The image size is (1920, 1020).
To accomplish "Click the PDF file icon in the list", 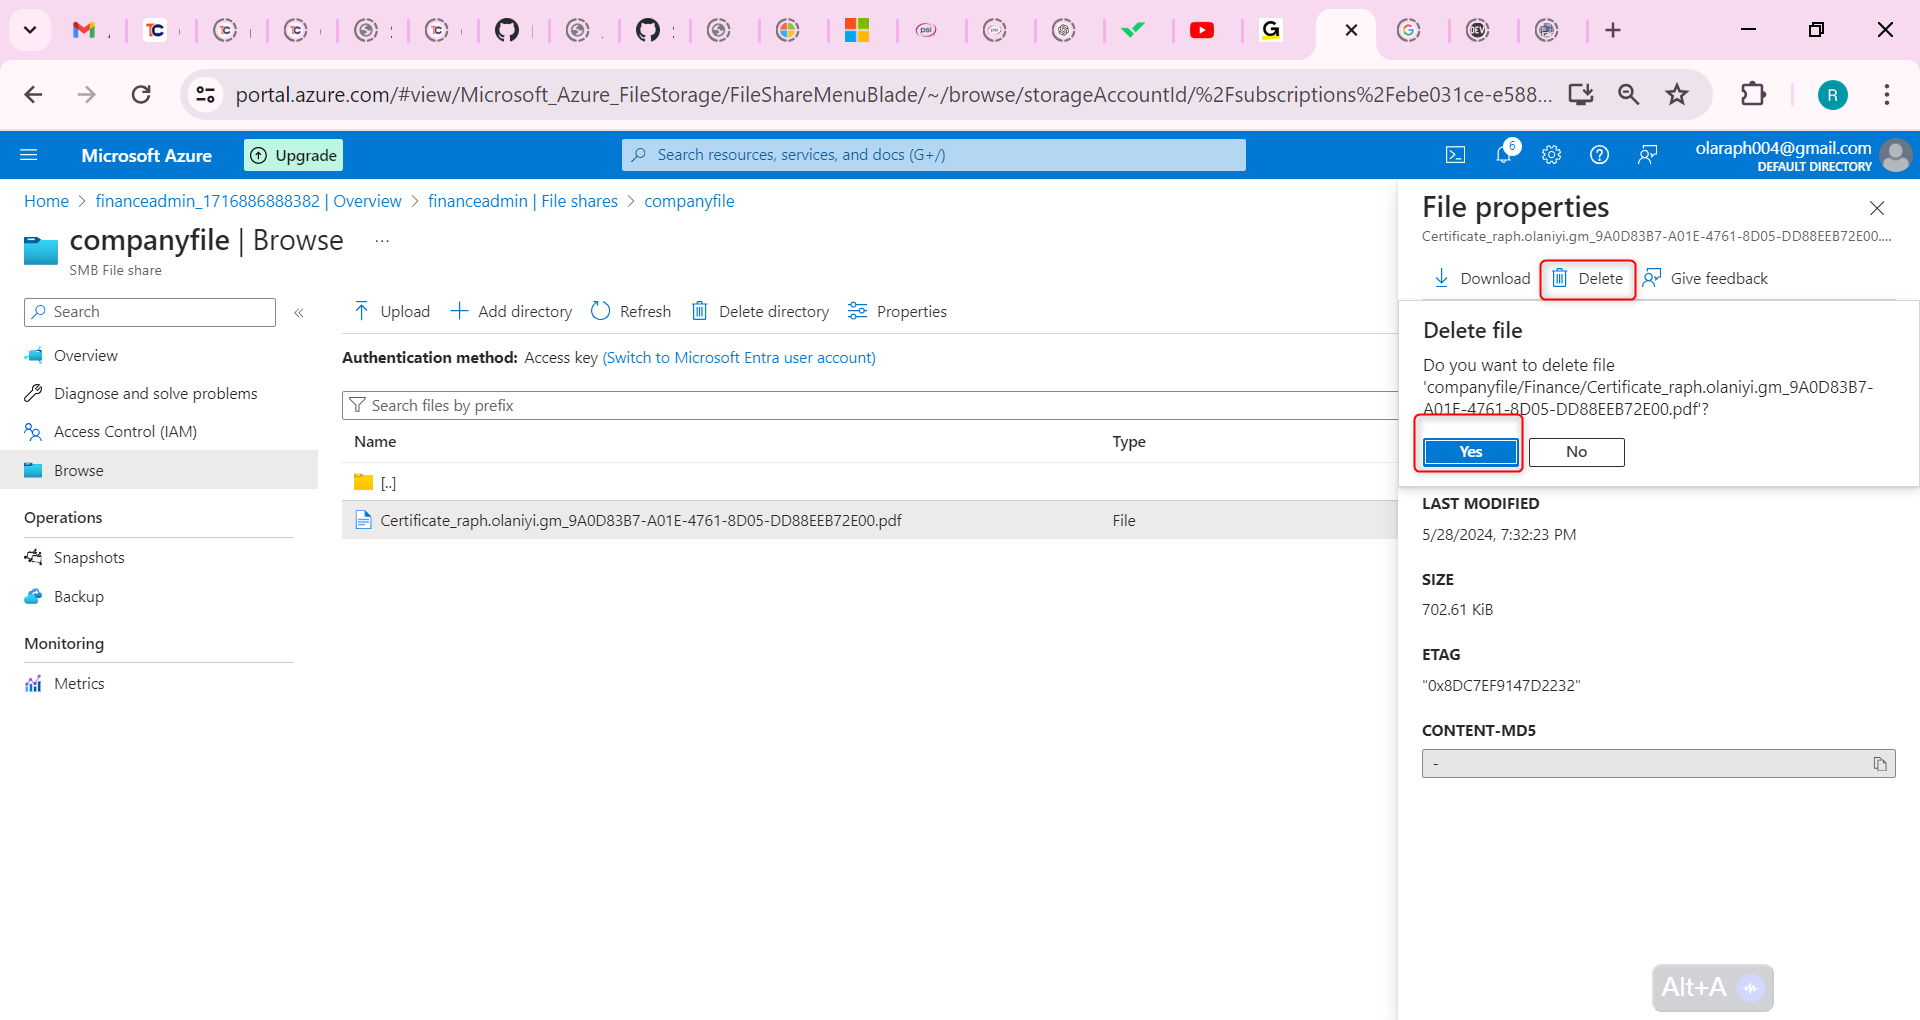I will [363, 520].
